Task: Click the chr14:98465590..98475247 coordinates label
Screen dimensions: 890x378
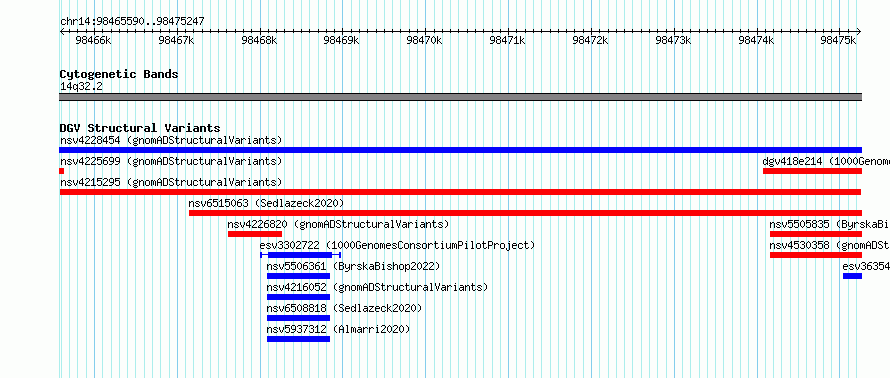Action: point(132,22)
